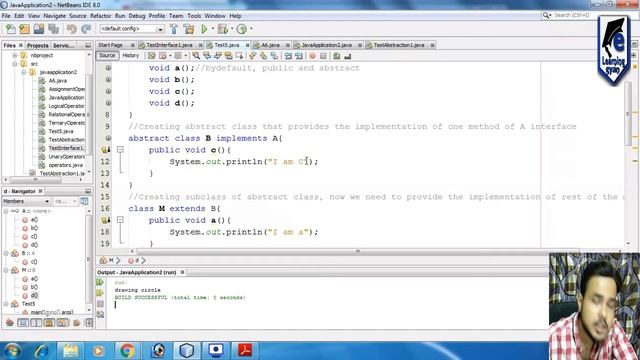
Task: Open the Navigate menu
Action: (54, 16)
